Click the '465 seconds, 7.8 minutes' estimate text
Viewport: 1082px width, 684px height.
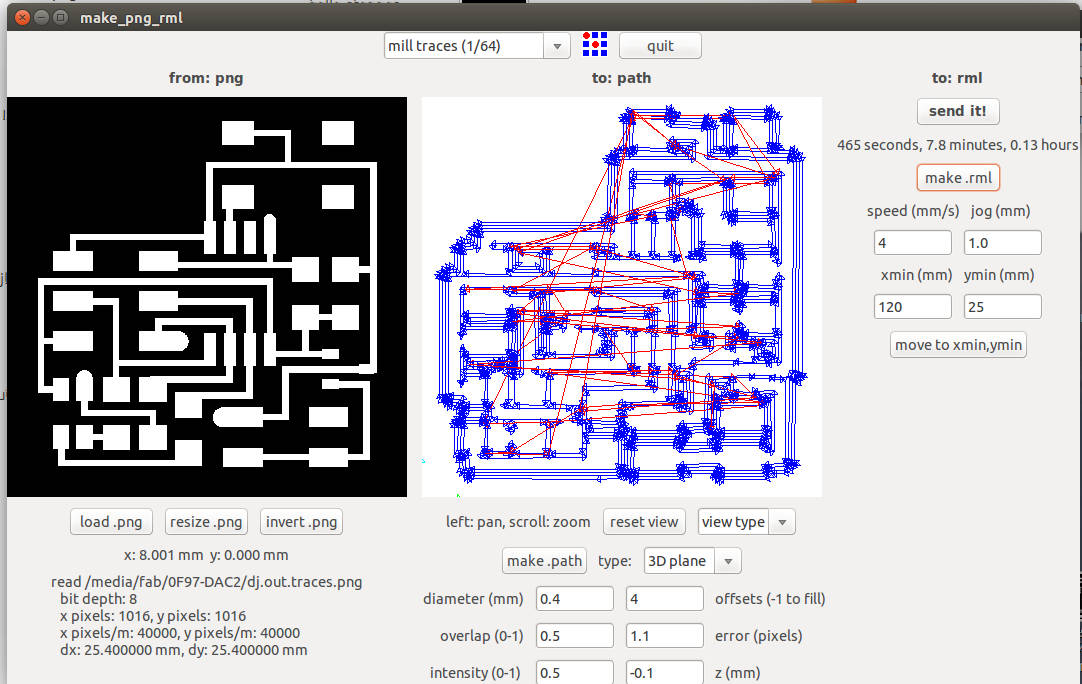tap(957, 145)
